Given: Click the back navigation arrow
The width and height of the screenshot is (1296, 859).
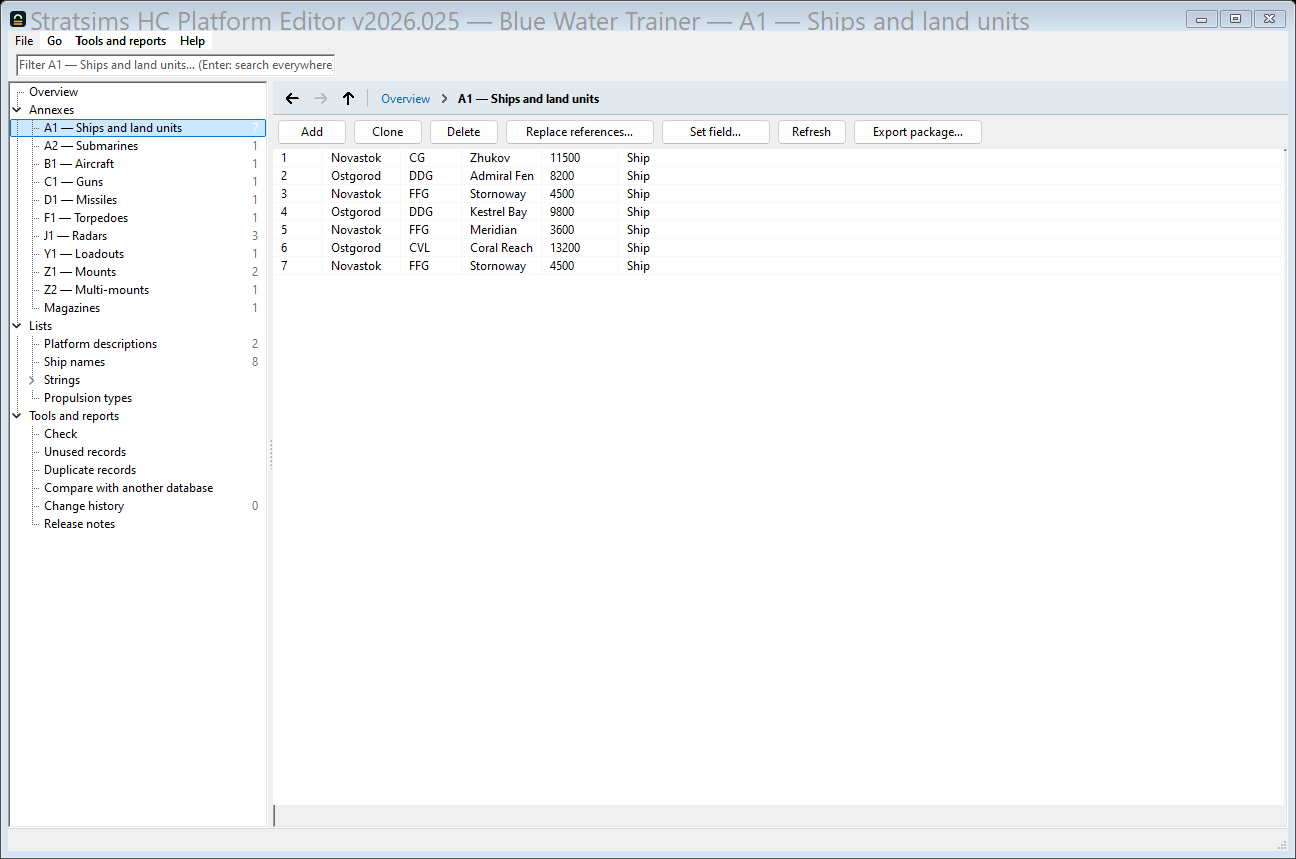Looking at the screenshot, I should click(292, 99).
